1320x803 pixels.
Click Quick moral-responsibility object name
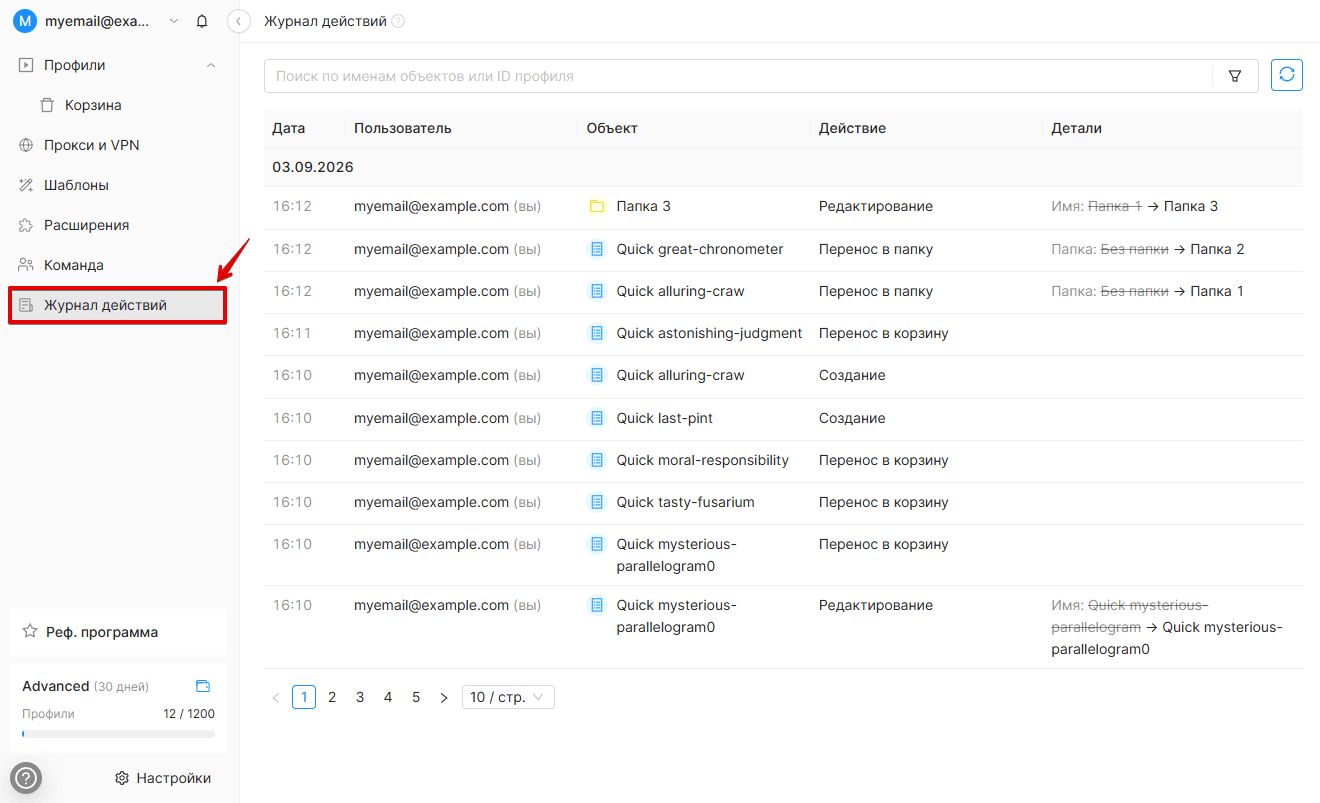tap(703, 460)
